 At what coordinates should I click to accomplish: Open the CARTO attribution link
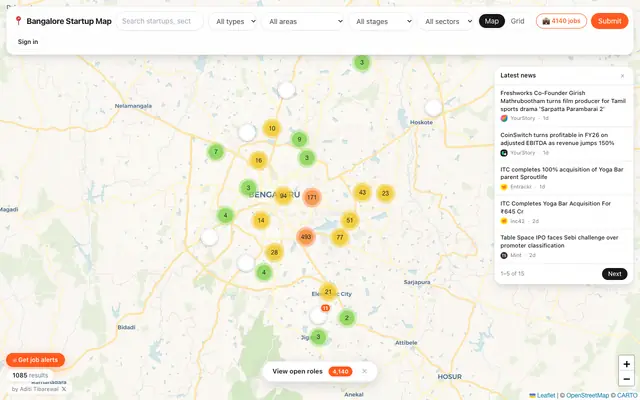[x=627, y=396]
